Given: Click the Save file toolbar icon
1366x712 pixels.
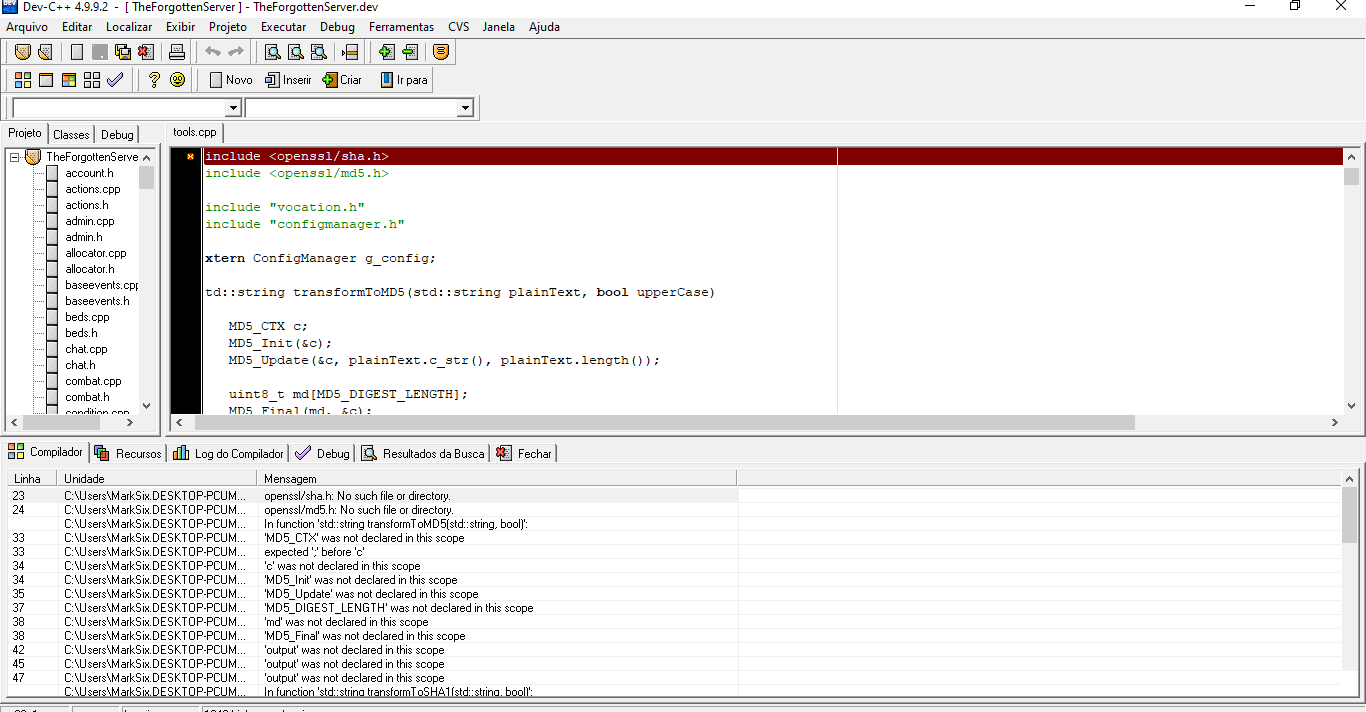Looking at the screenshot, I should [x=100, y=52].
